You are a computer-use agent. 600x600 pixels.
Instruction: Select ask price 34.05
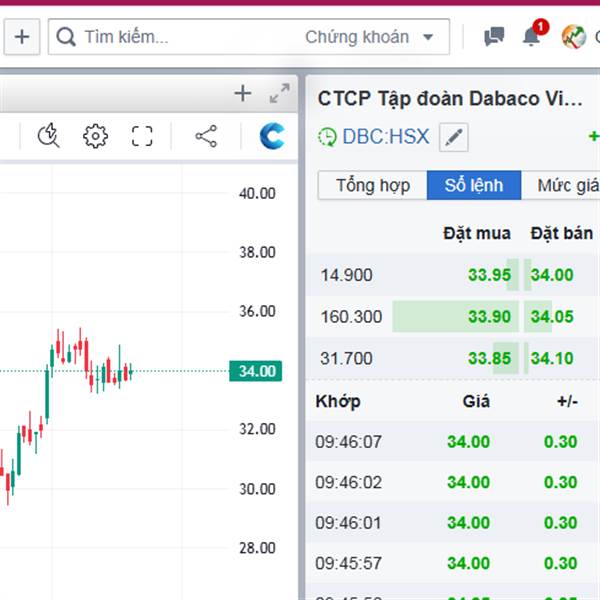(x=552, y=316)
